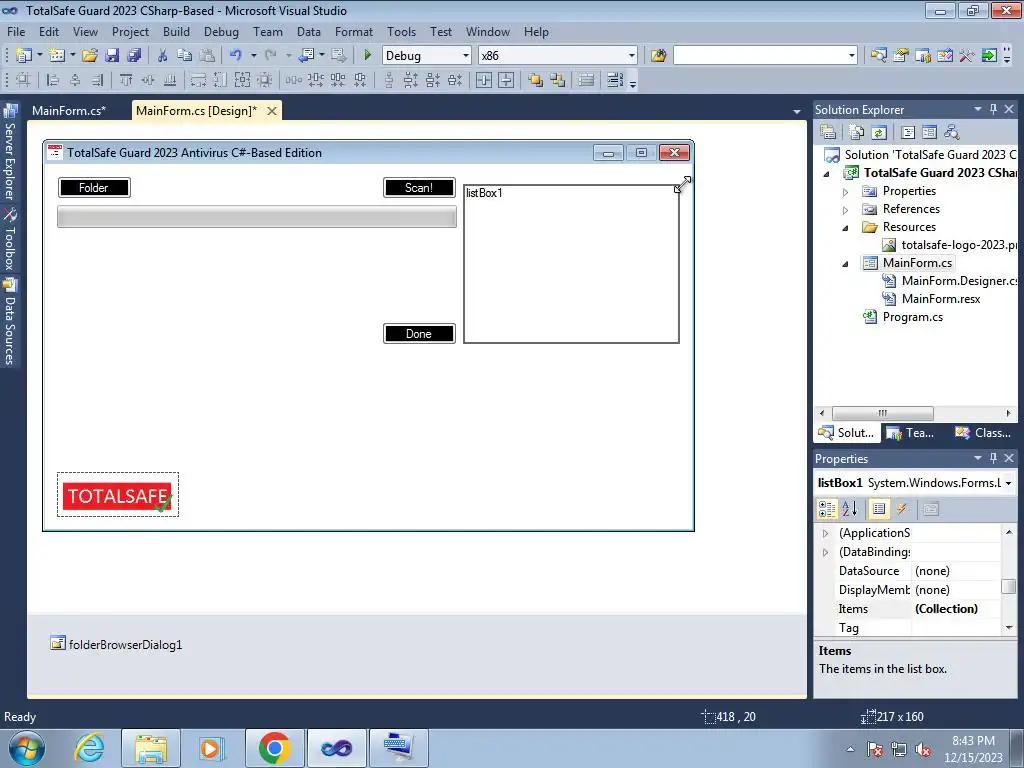The width and height of the screenshot is (1024, 768).
Task: Click the Make Same Width layout icon
Action: (198, 80)
